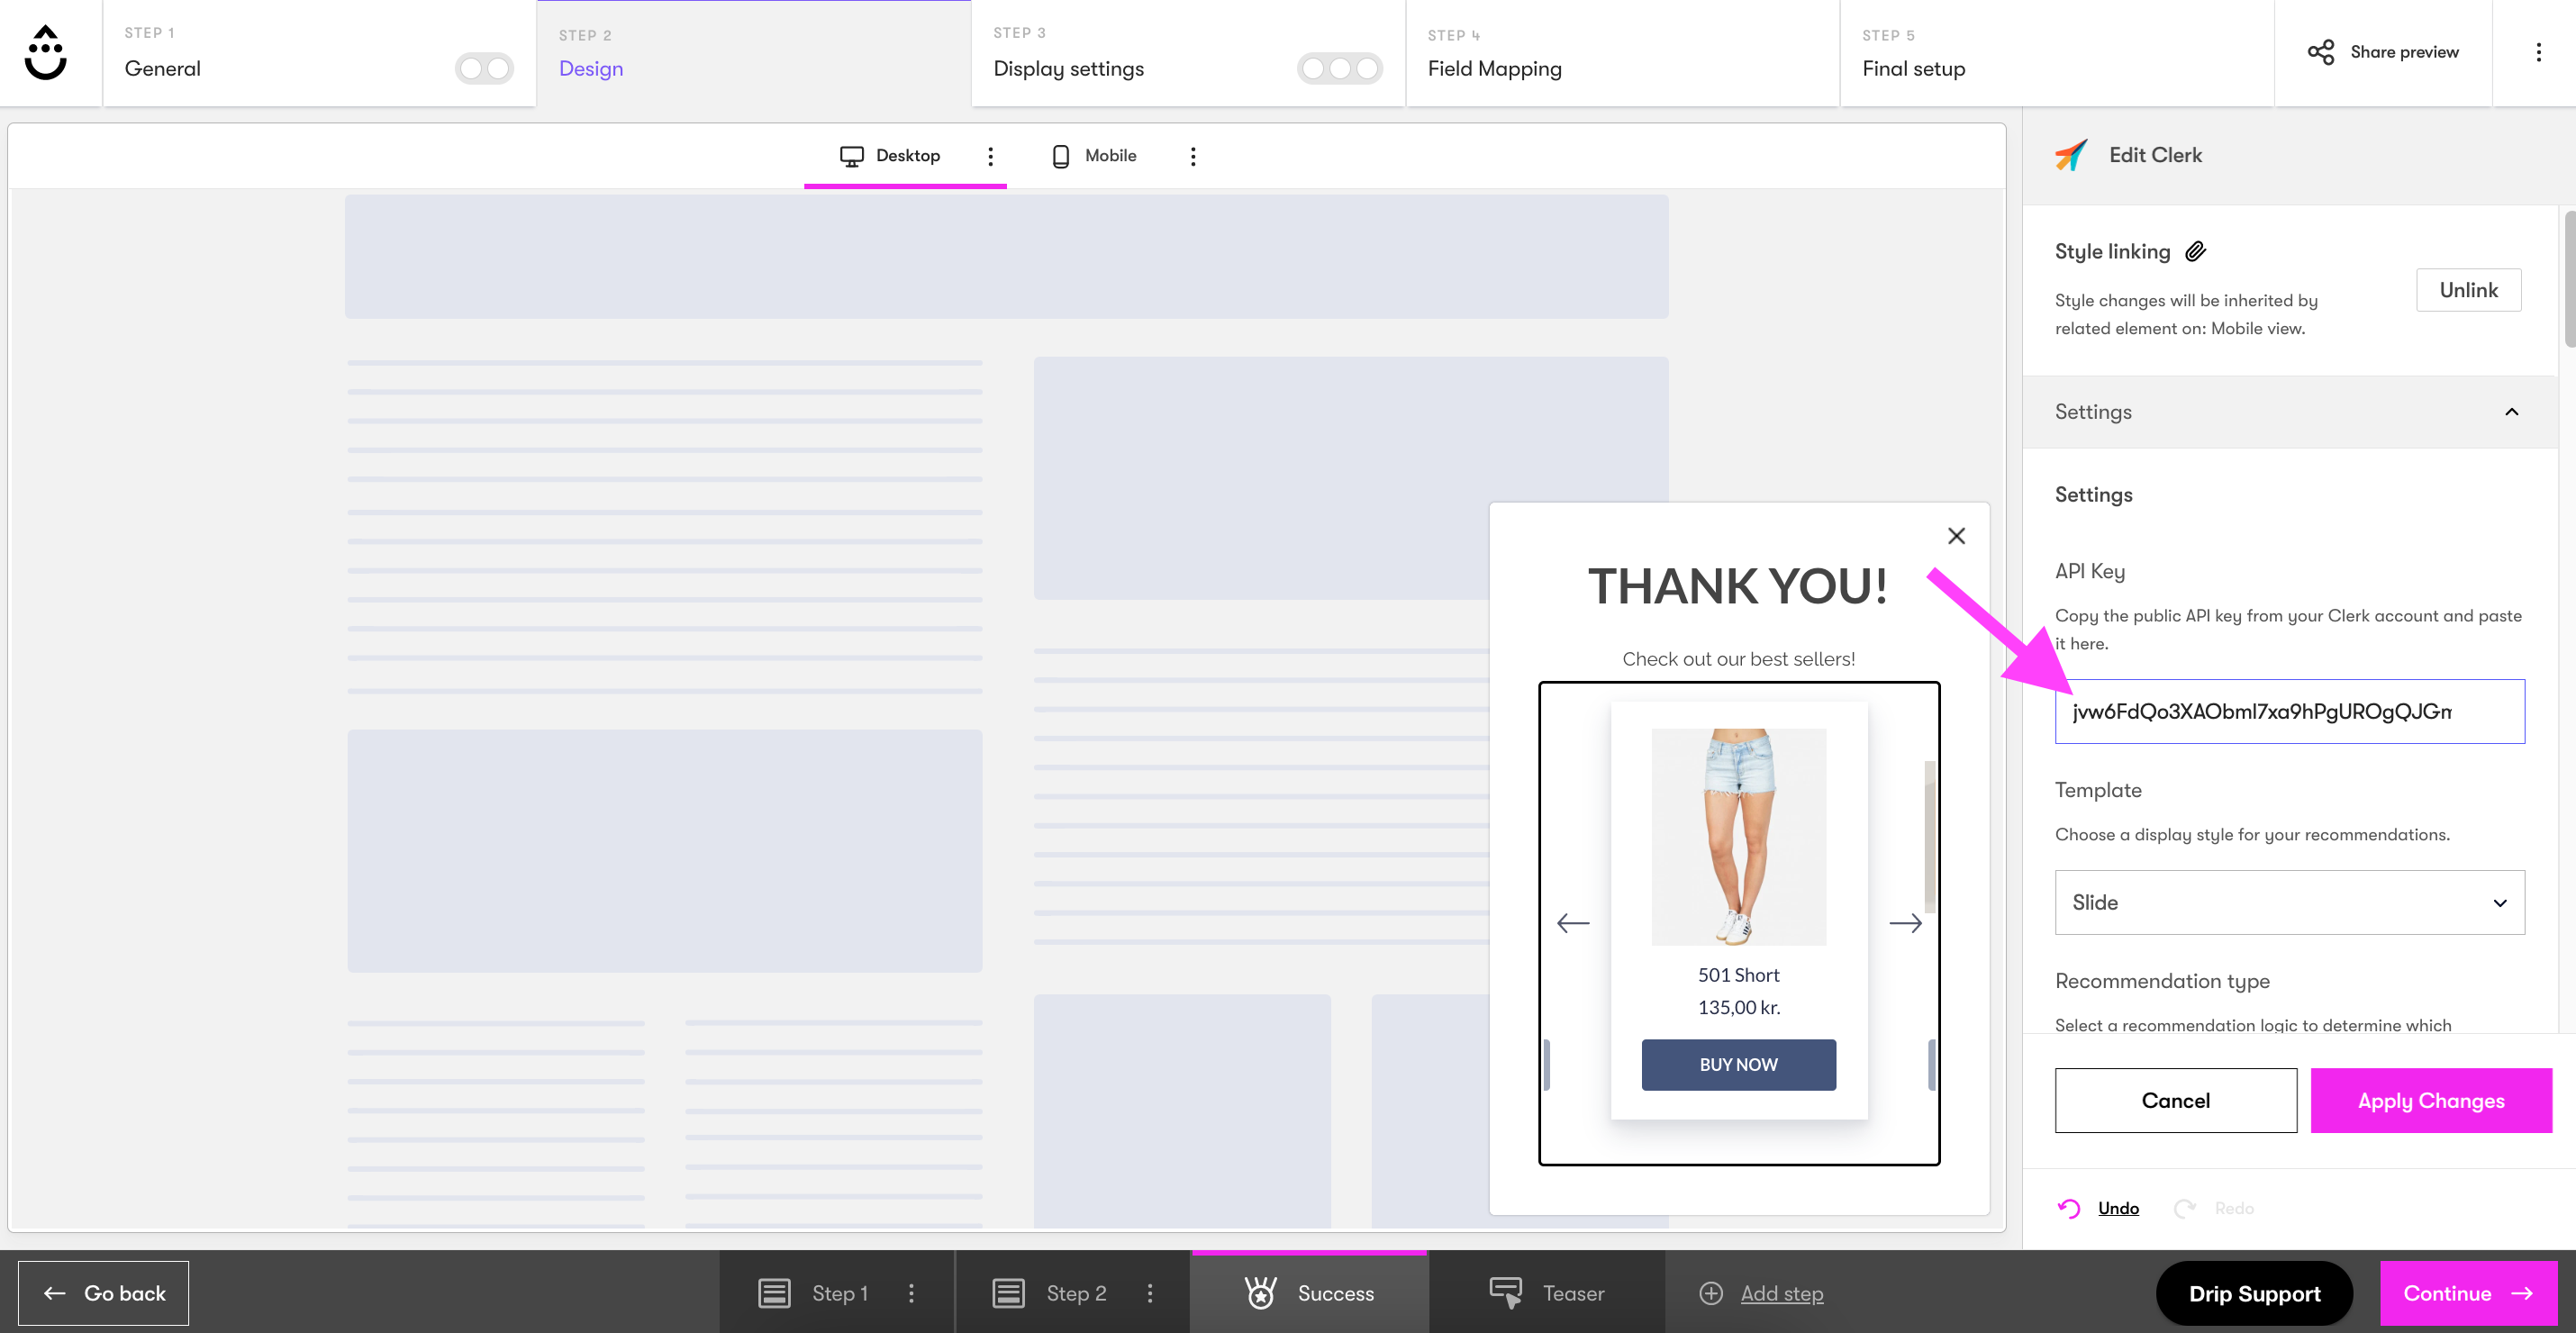Click the Cancel button
This screenshot has width=2576, height=1333.
click(x=2175, y=1100)
